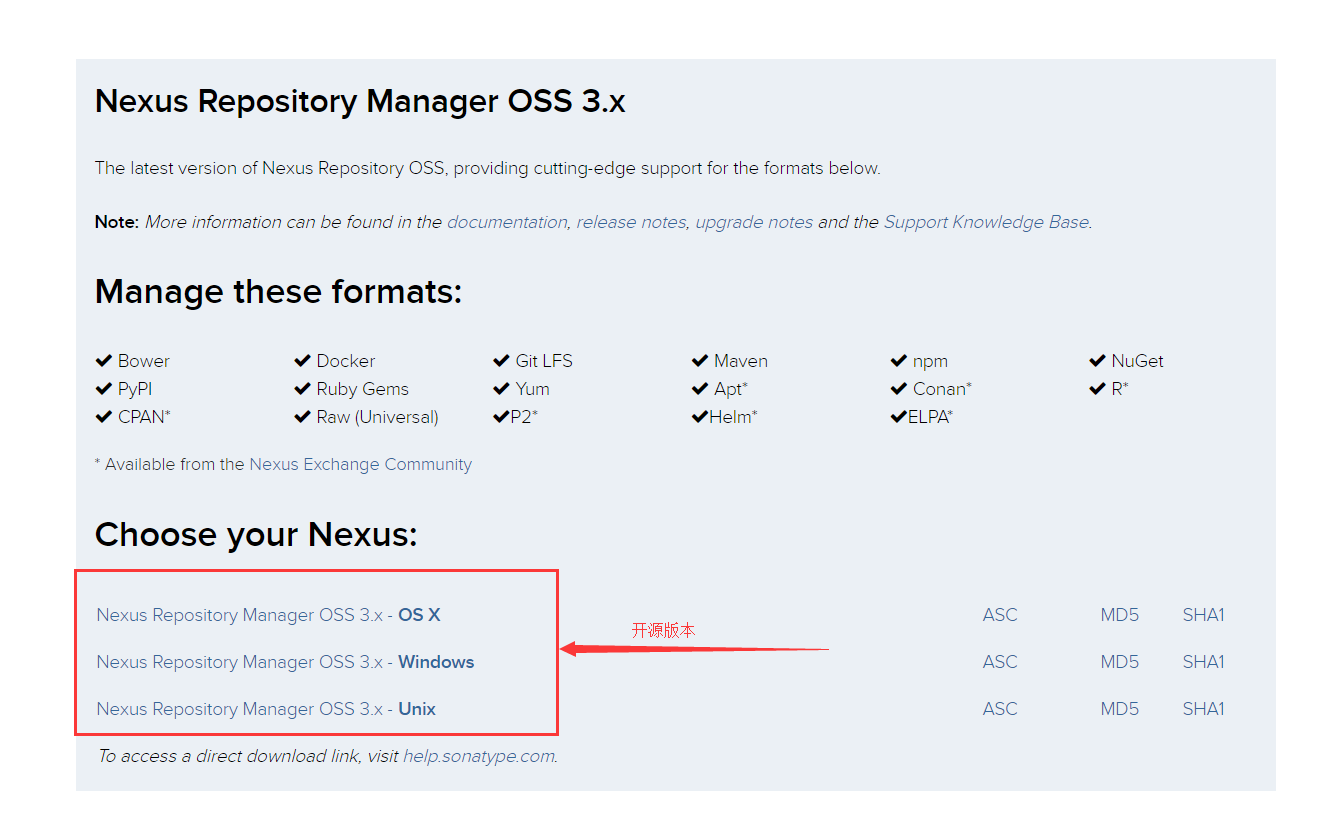Click the 'Choose your Nexus:' heading
The width and height of the screenshot is (1335, 829).
[256, 535]
